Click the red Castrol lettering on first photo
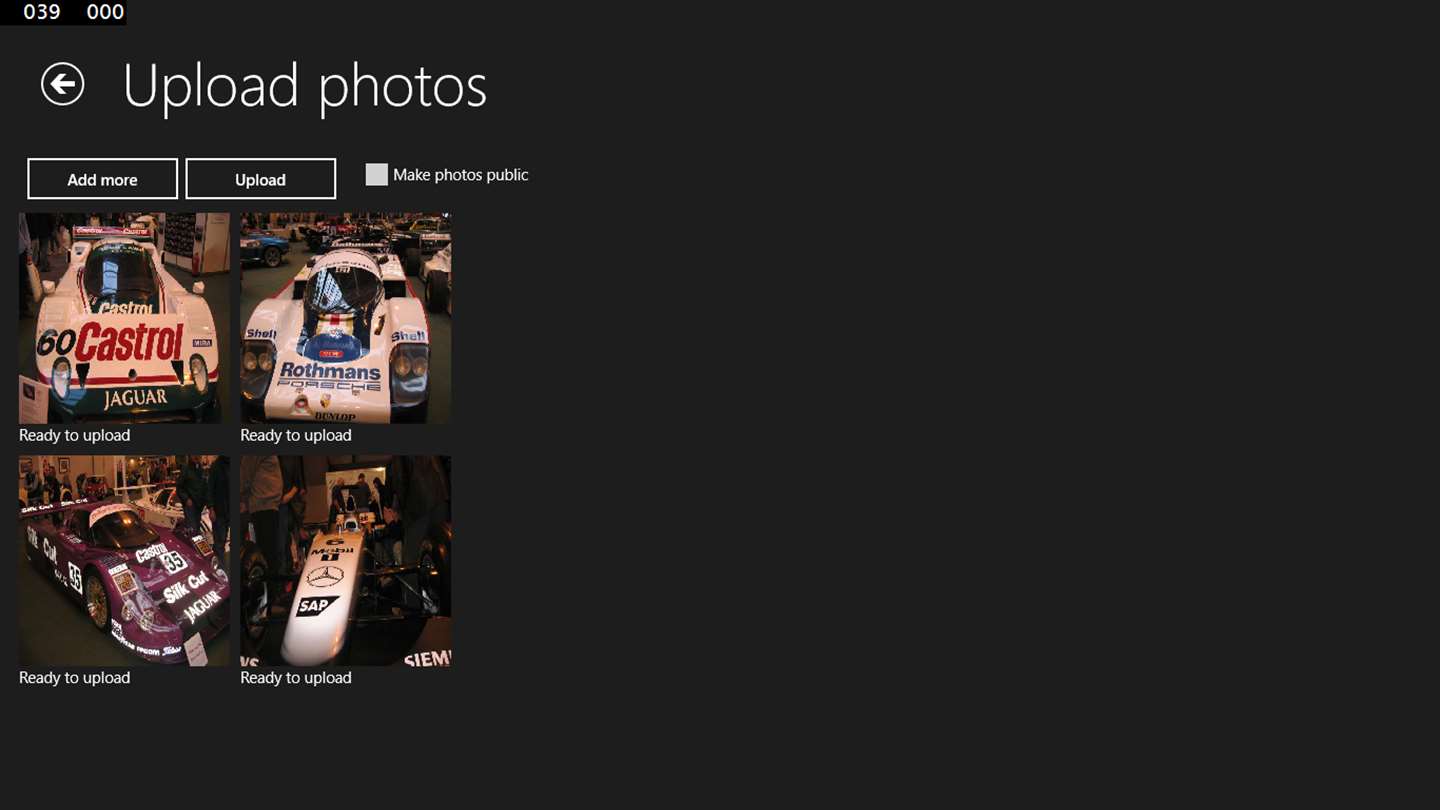 point(128,343)
